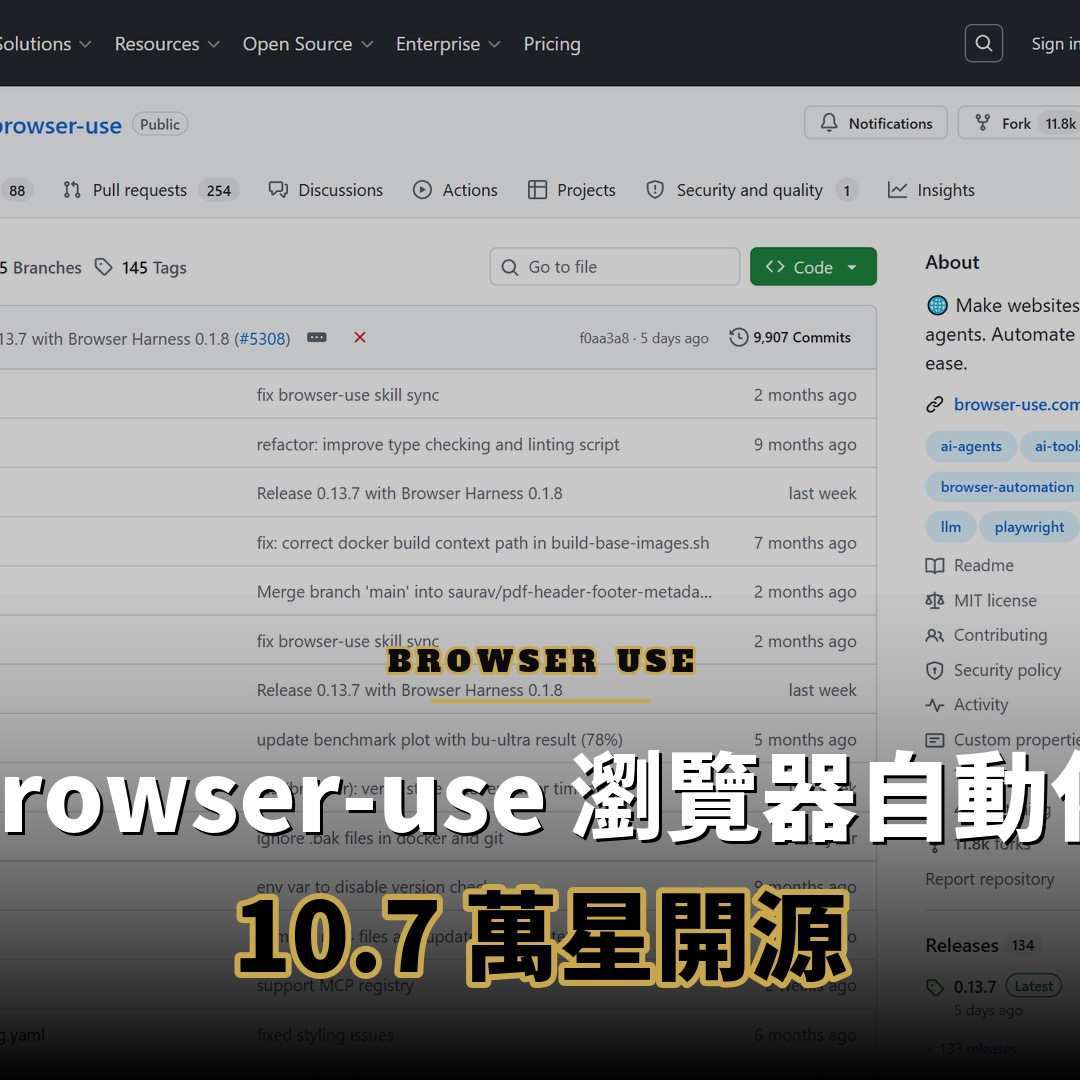Click the bell icon in Notifications button
1080x1080 pixels.
pos(829,123)
